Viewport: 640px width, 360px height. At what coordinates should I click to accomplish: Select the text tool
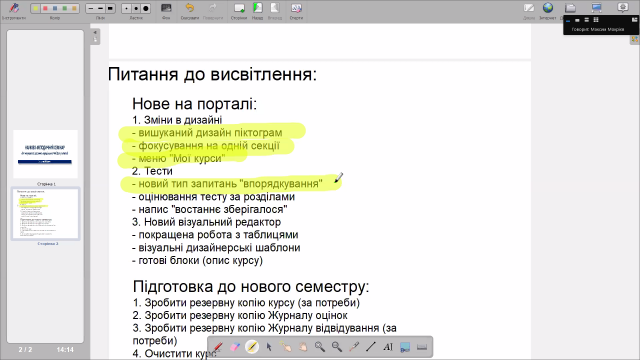coord(388,347)
